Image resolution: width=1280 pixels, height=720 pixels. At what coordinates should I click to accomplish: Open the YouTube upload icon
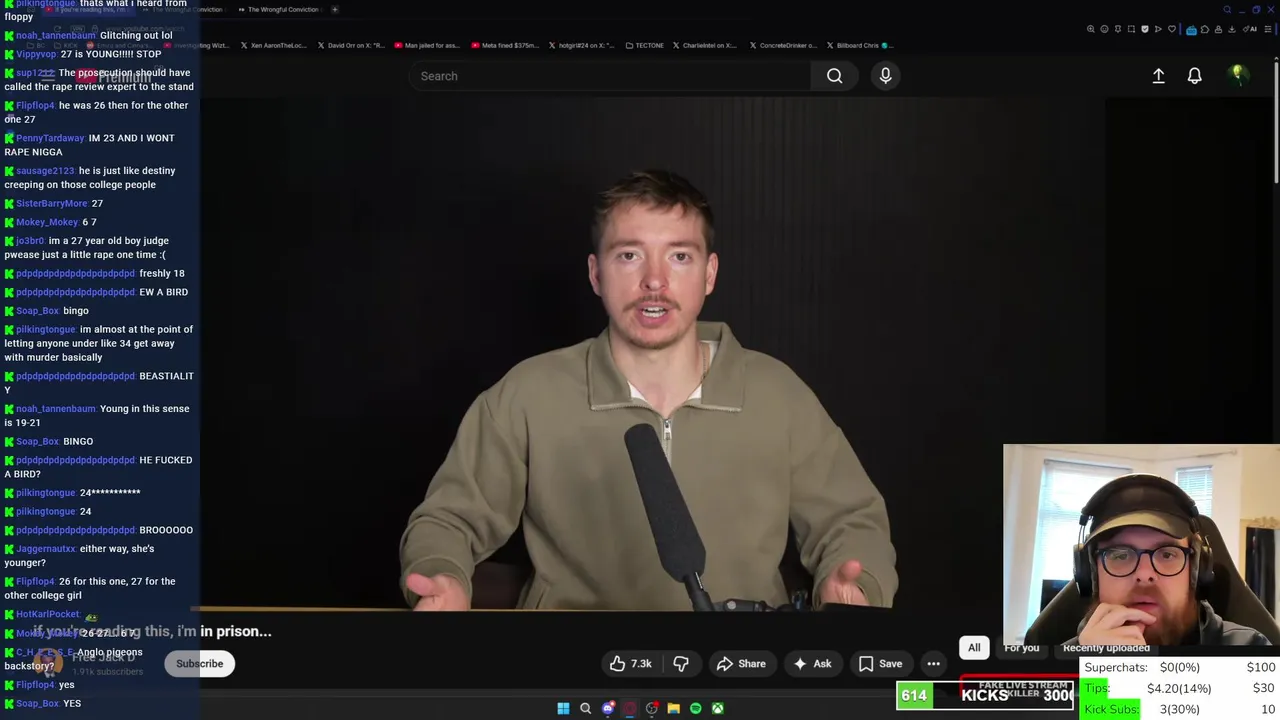click(1158, 76)
